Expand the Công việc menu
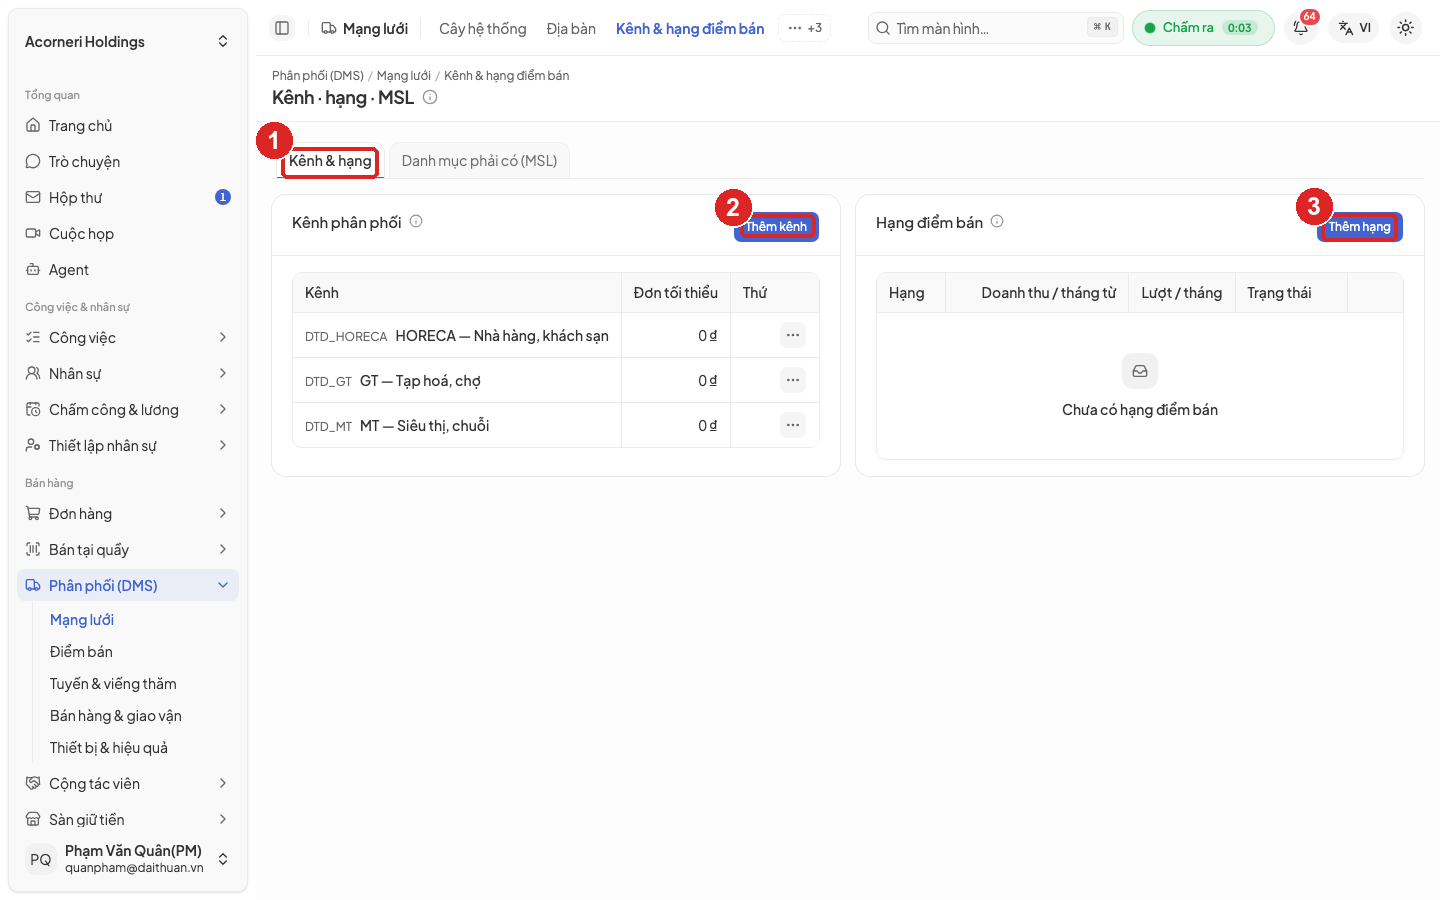1440x900 pixels. tap(128, 338)
